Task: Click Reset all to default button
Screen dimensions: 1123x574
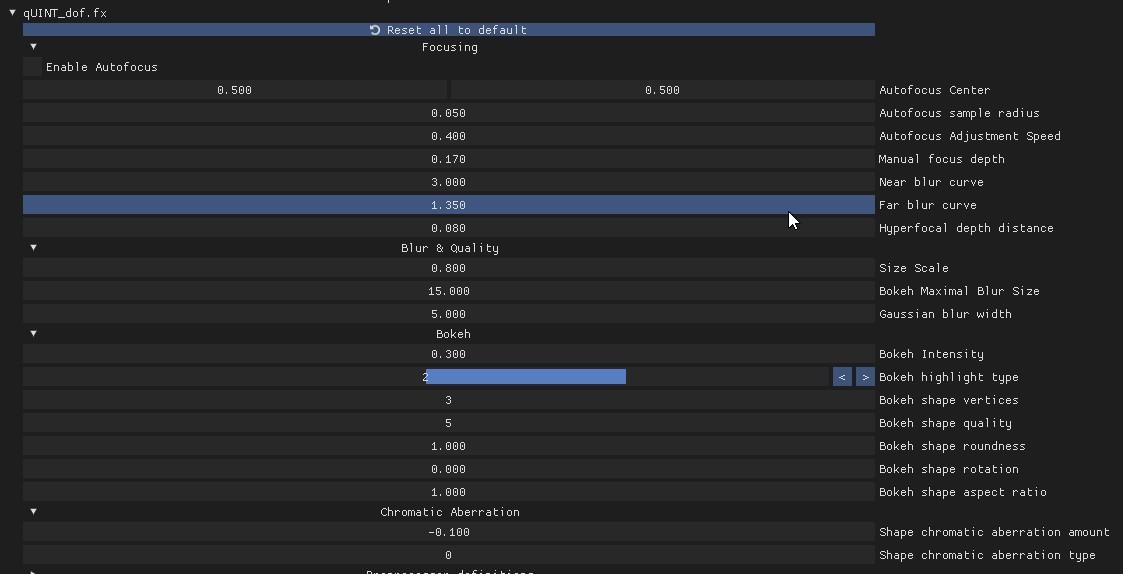Action: [x=448, y=30]
